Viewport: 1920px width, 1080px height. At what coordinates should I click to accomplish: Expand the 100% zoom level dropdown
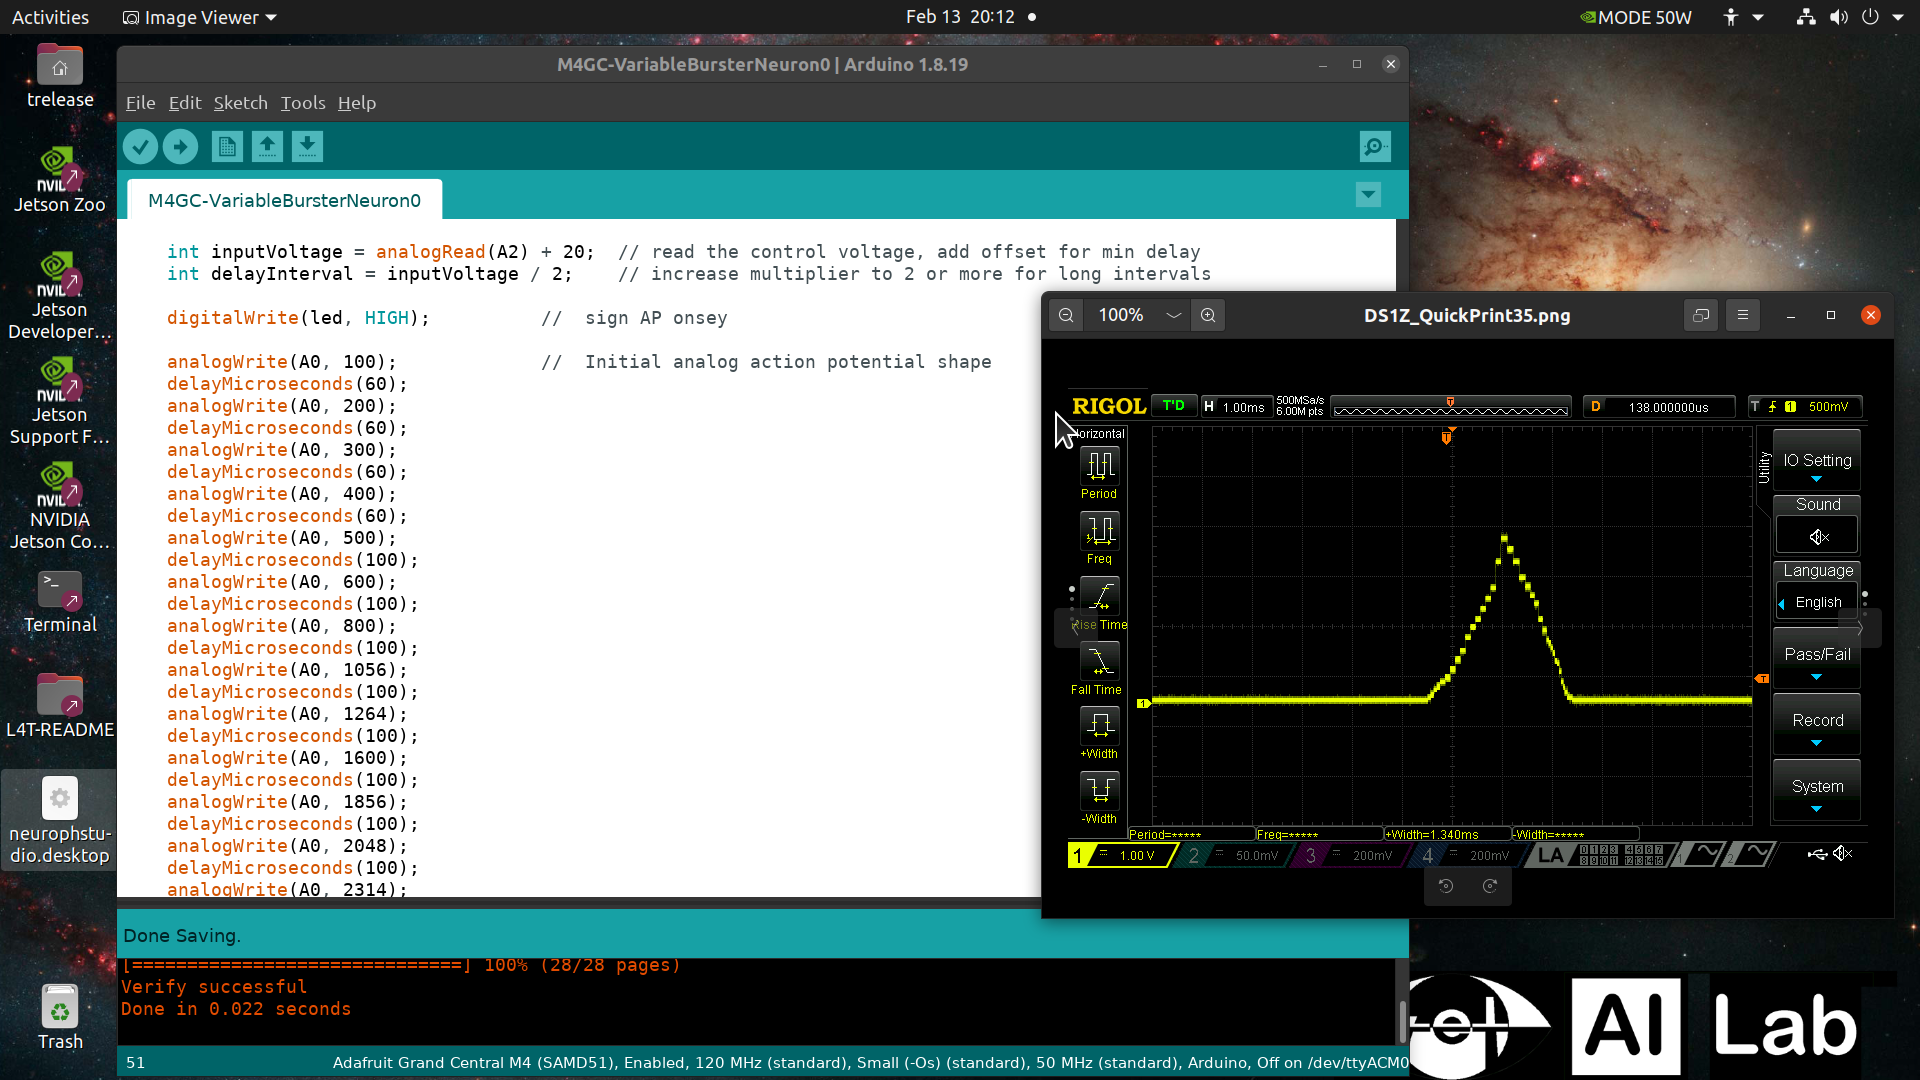pos(1173,315)
